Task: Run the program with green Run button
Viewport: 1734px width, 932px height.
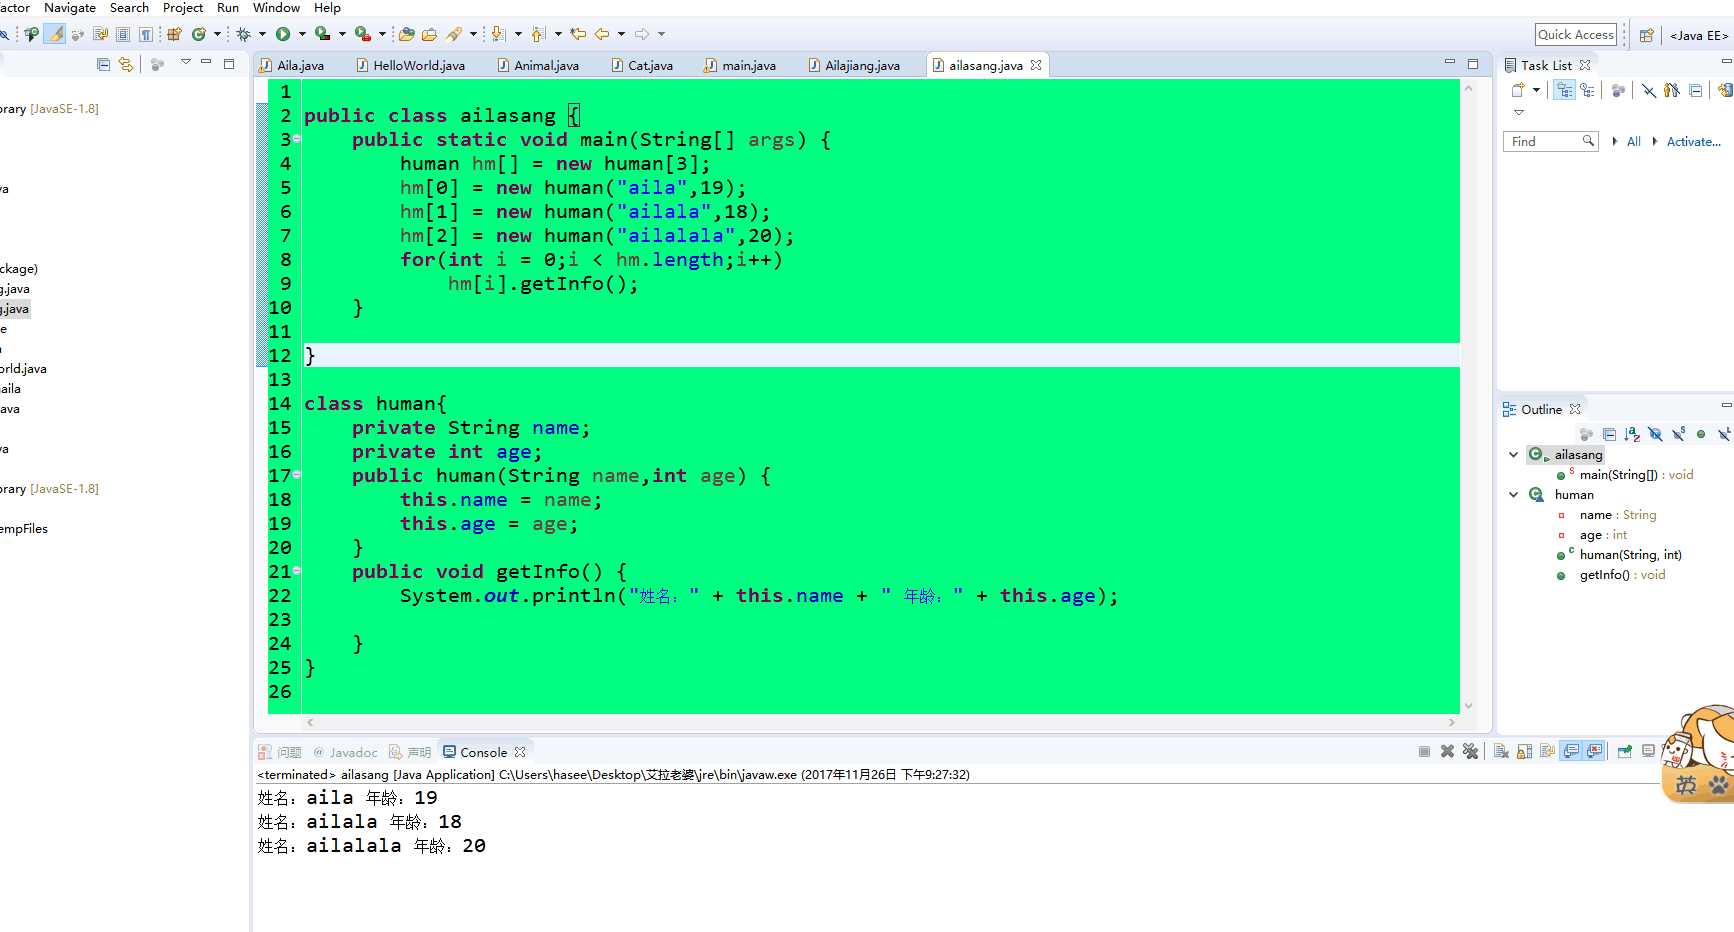Action: click(x=283, y=34)
